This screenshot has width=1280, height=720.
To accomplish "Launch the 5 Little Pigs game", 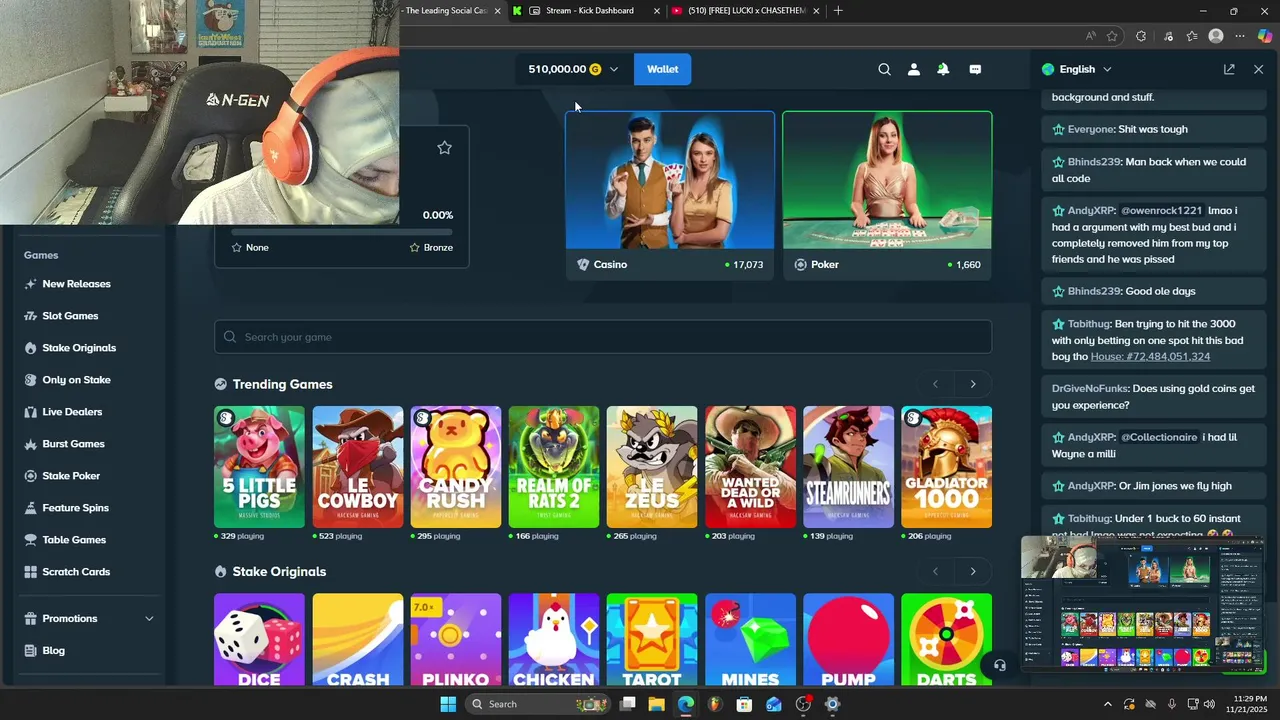I will 259,467.
